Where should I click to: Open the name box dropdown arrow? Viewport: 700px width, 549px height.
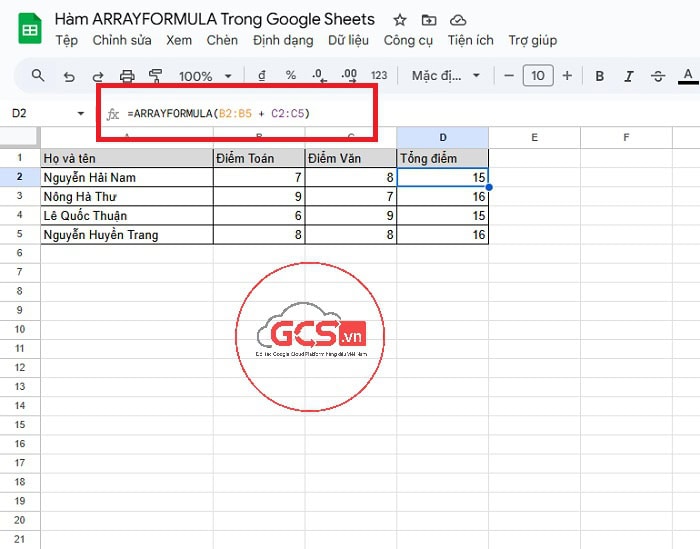tap(81, 114)
